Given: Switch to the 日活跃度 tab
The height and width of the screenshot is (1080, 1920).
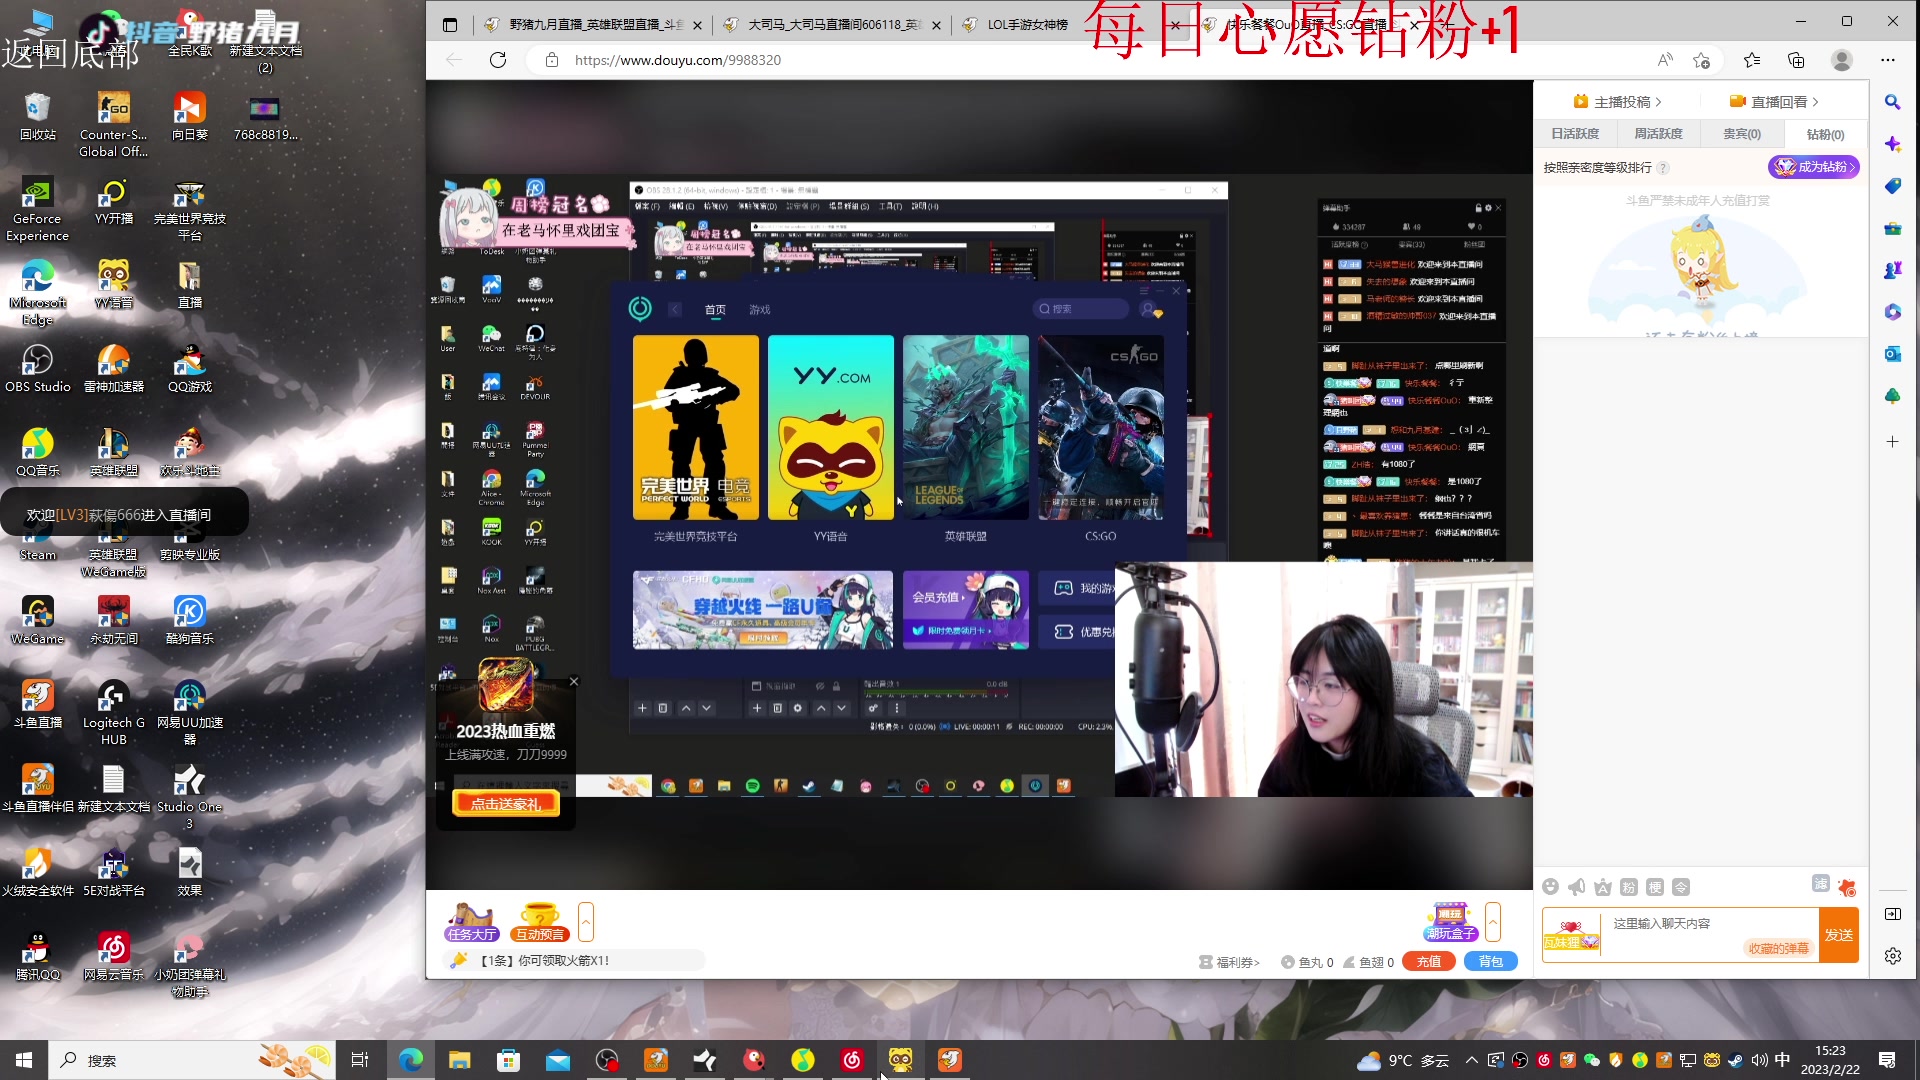Looking at the screenshot, I should 1576,133.
